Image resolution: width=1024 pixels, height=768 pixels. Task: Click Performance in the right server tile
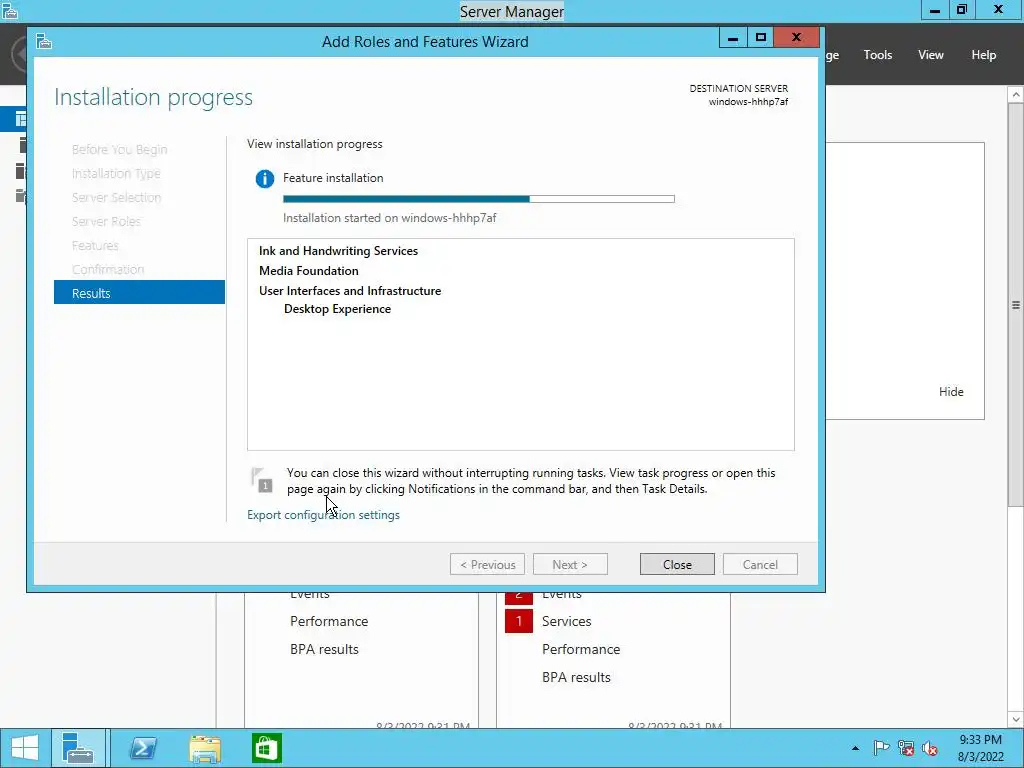[581, 649]
